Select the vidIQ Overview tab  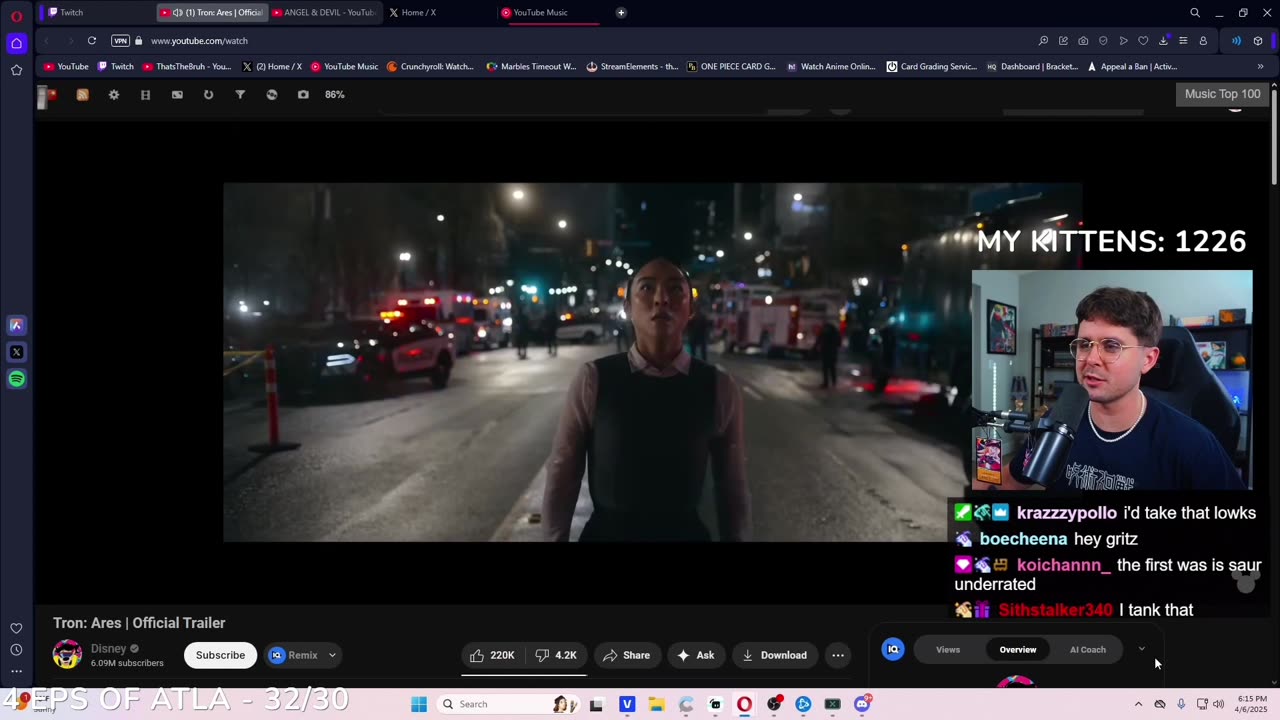coord(1018,650)
